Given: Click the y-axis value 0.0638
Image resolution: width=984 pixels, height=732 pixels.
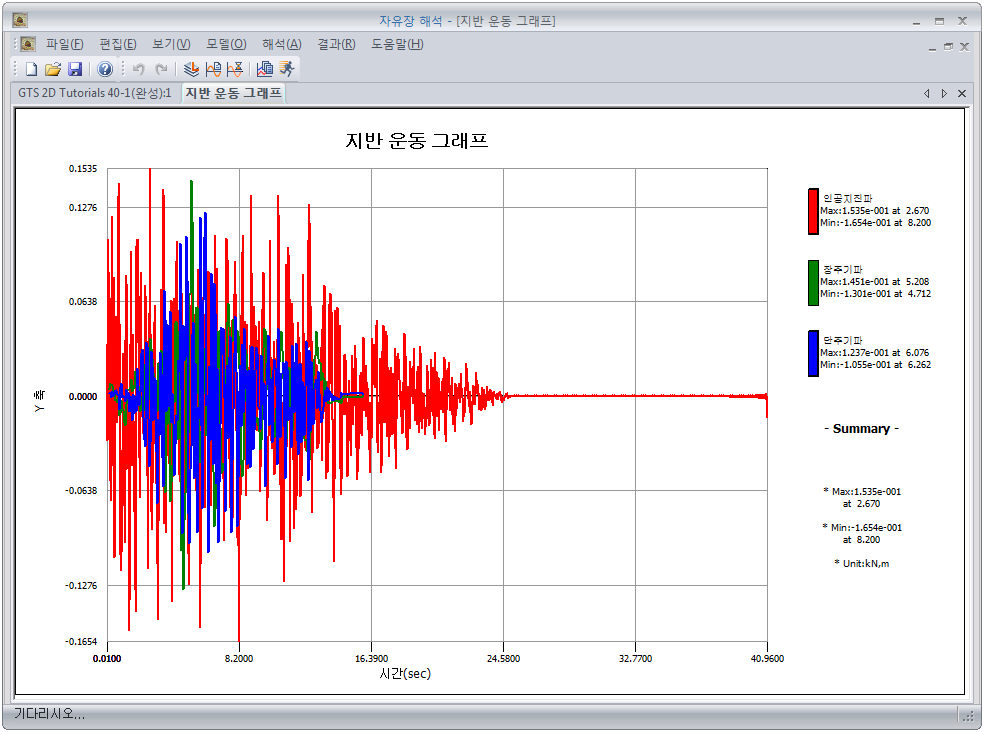Looking at the screenshot, I should (83, 302).
